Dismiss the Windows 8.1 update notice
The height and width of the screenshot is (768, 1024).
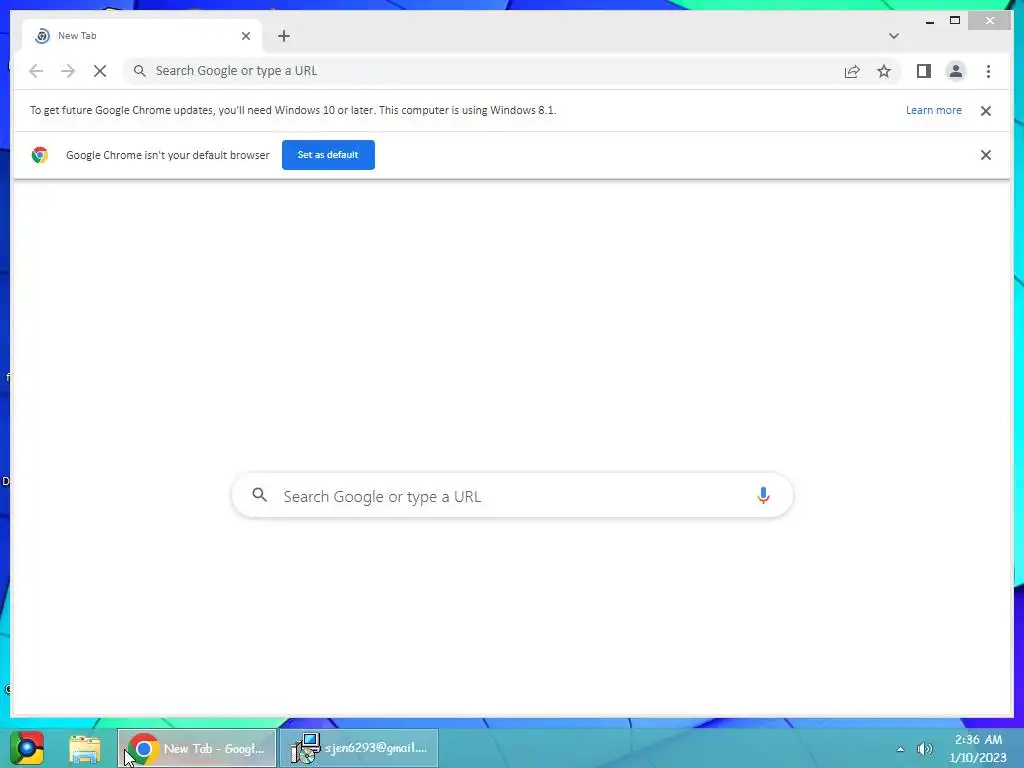point(985,111)
